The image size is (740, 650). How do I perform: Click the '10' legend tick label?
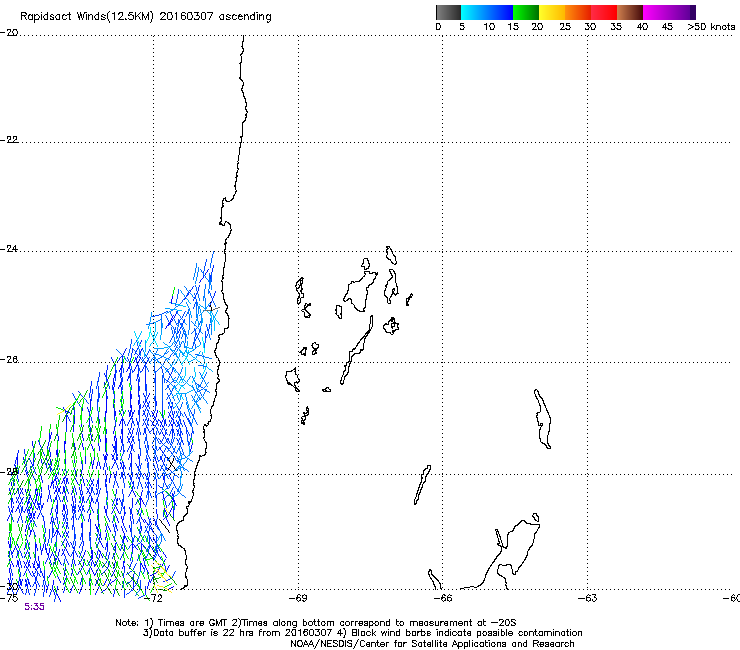pyautogui.click(x=489, y=27)
